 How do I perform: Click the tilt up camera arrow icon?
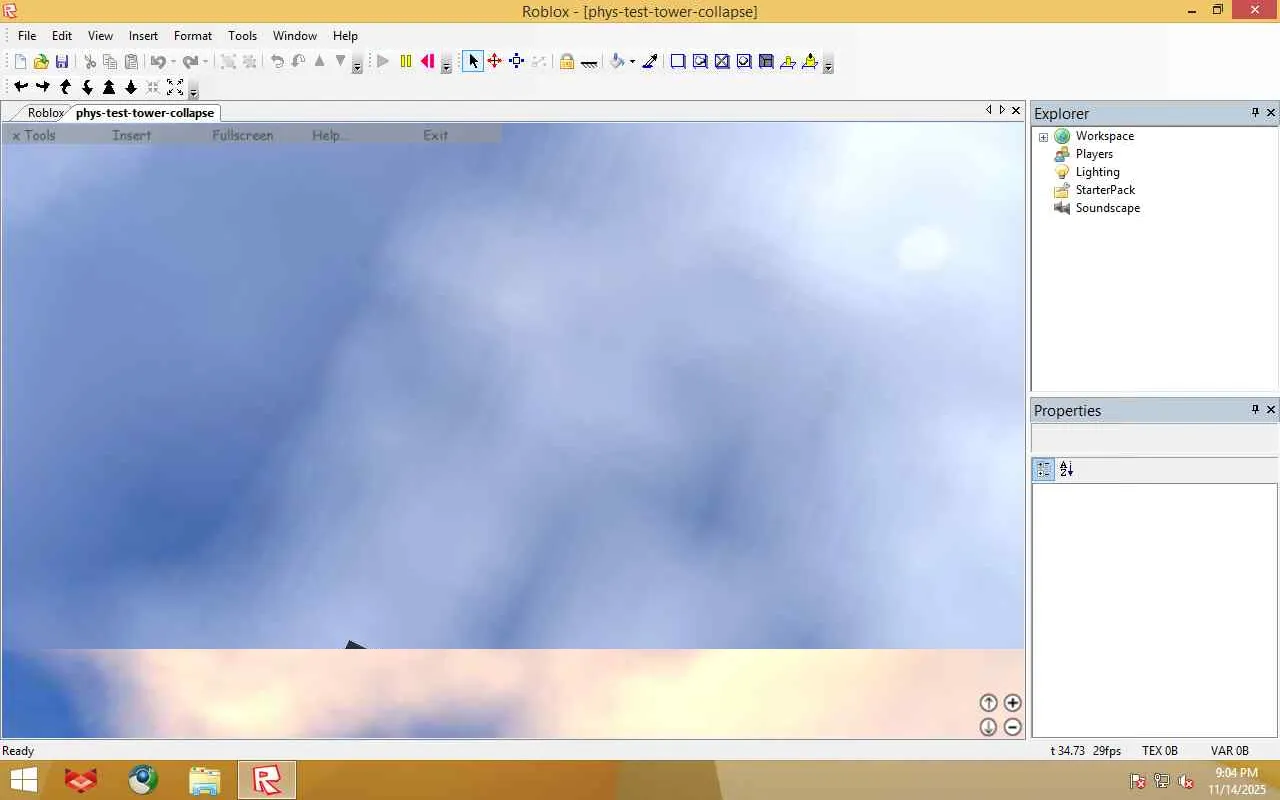tap(65, 88)
